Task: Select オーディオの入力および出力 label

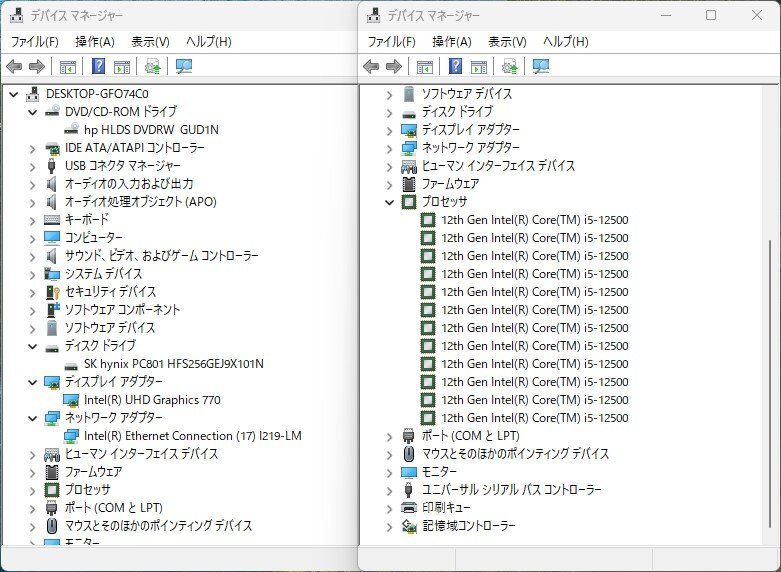Action: click(x=129, y=183)
